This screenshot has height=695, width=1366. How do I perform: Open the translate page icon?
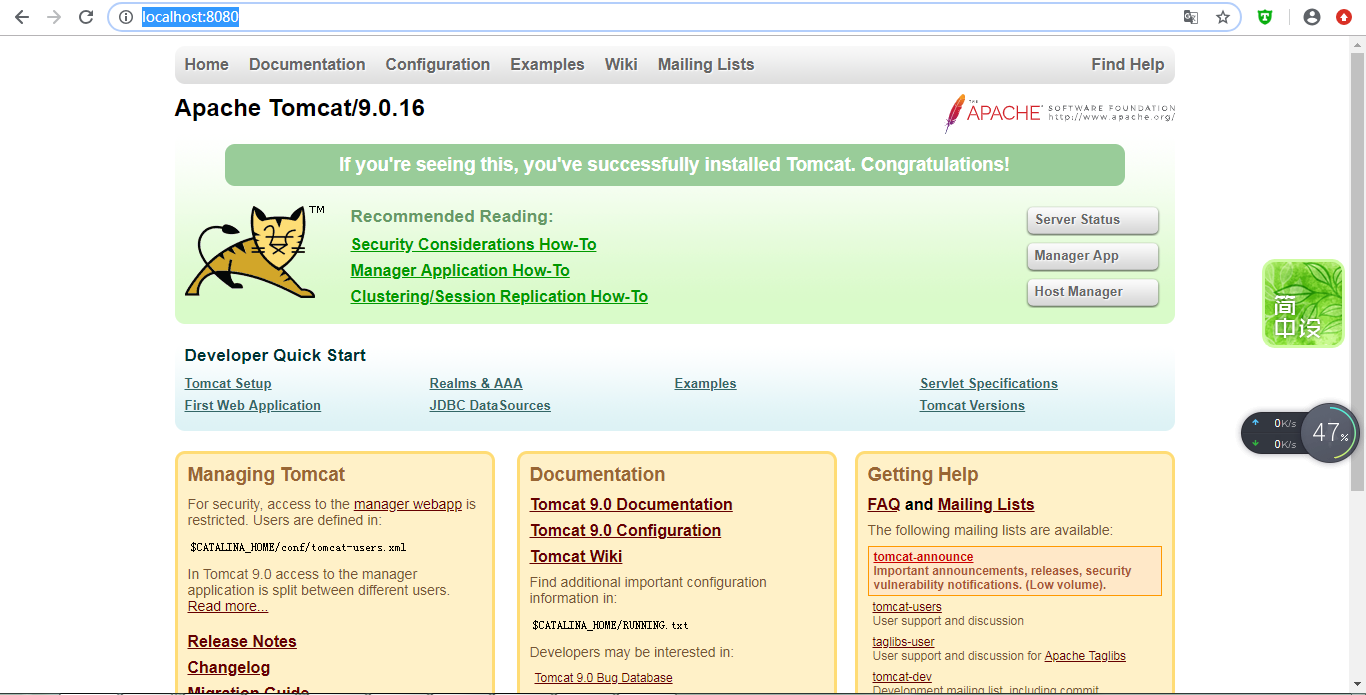point(1191,17)
